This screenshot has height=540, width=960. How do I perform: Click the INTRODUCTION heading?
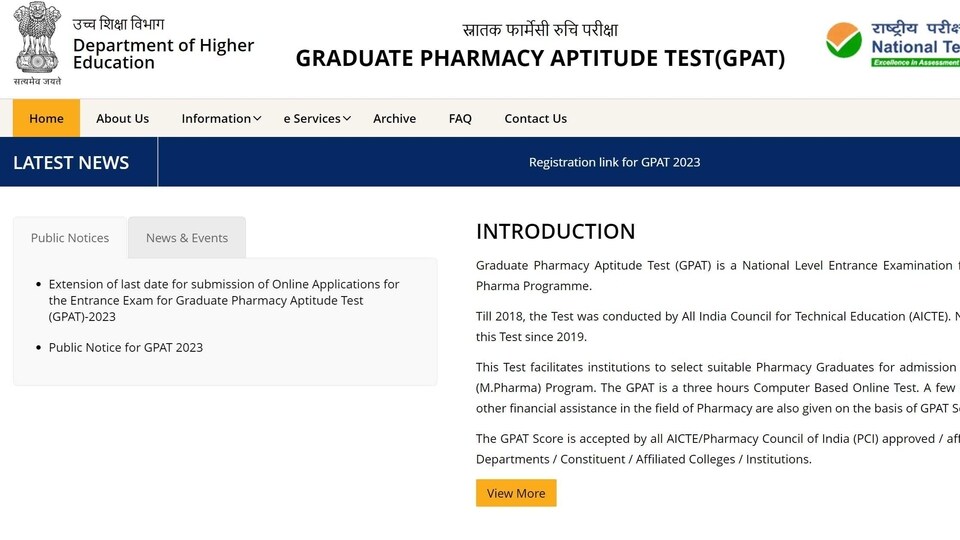(555, 231)
